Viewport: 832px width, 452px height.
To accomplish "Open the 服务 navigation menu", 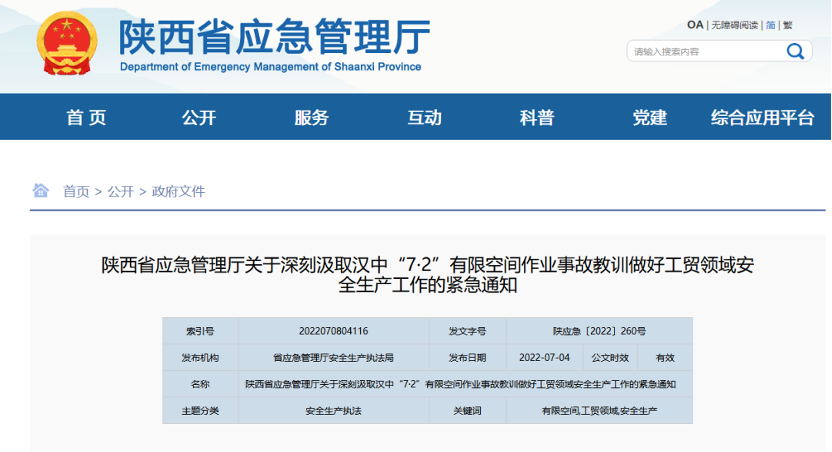I will click(x=311, y=117).
